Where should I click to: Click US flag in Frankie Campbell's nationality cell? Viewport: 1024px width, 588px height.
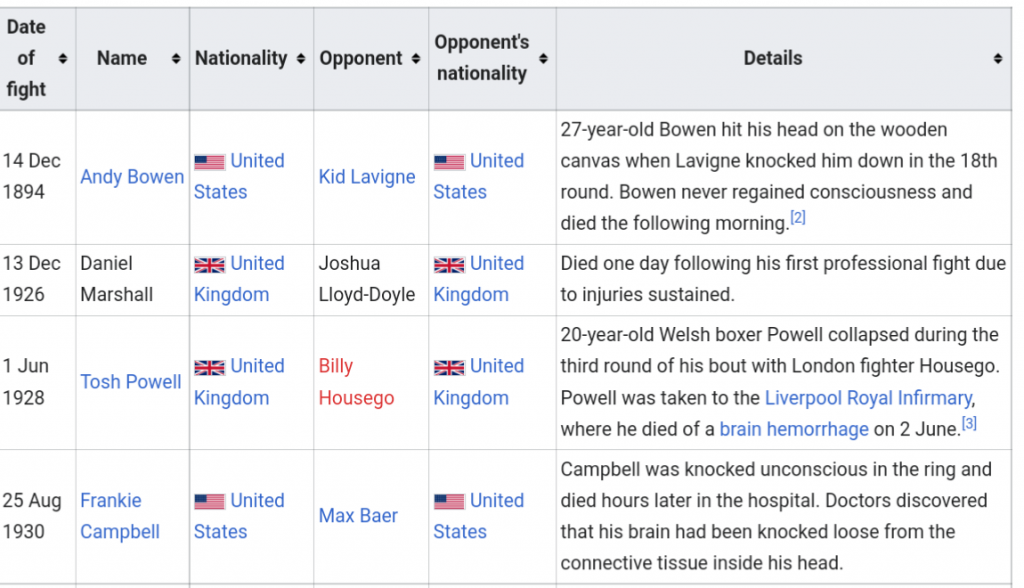tap(210, 501)
